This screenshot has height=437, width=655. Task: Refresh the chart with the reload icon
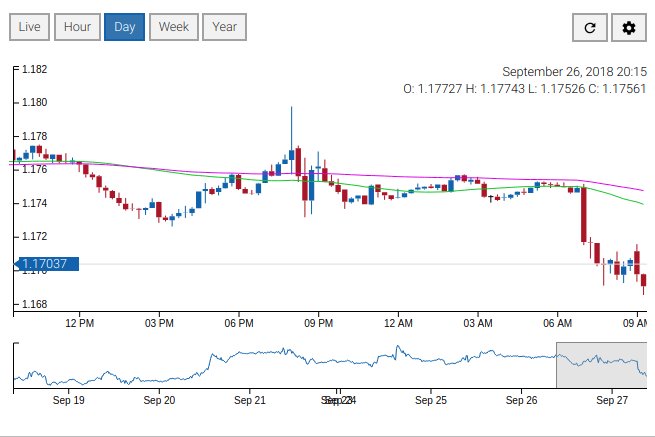point(589,28)
